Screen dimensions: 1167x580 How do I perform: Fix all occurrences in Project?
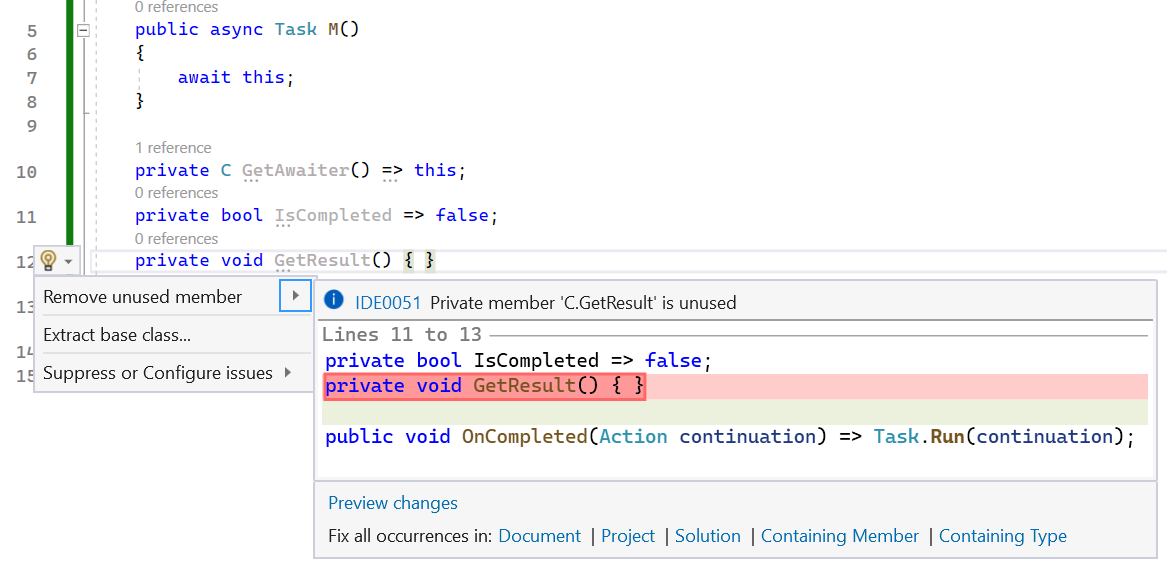tap(627, 536)
